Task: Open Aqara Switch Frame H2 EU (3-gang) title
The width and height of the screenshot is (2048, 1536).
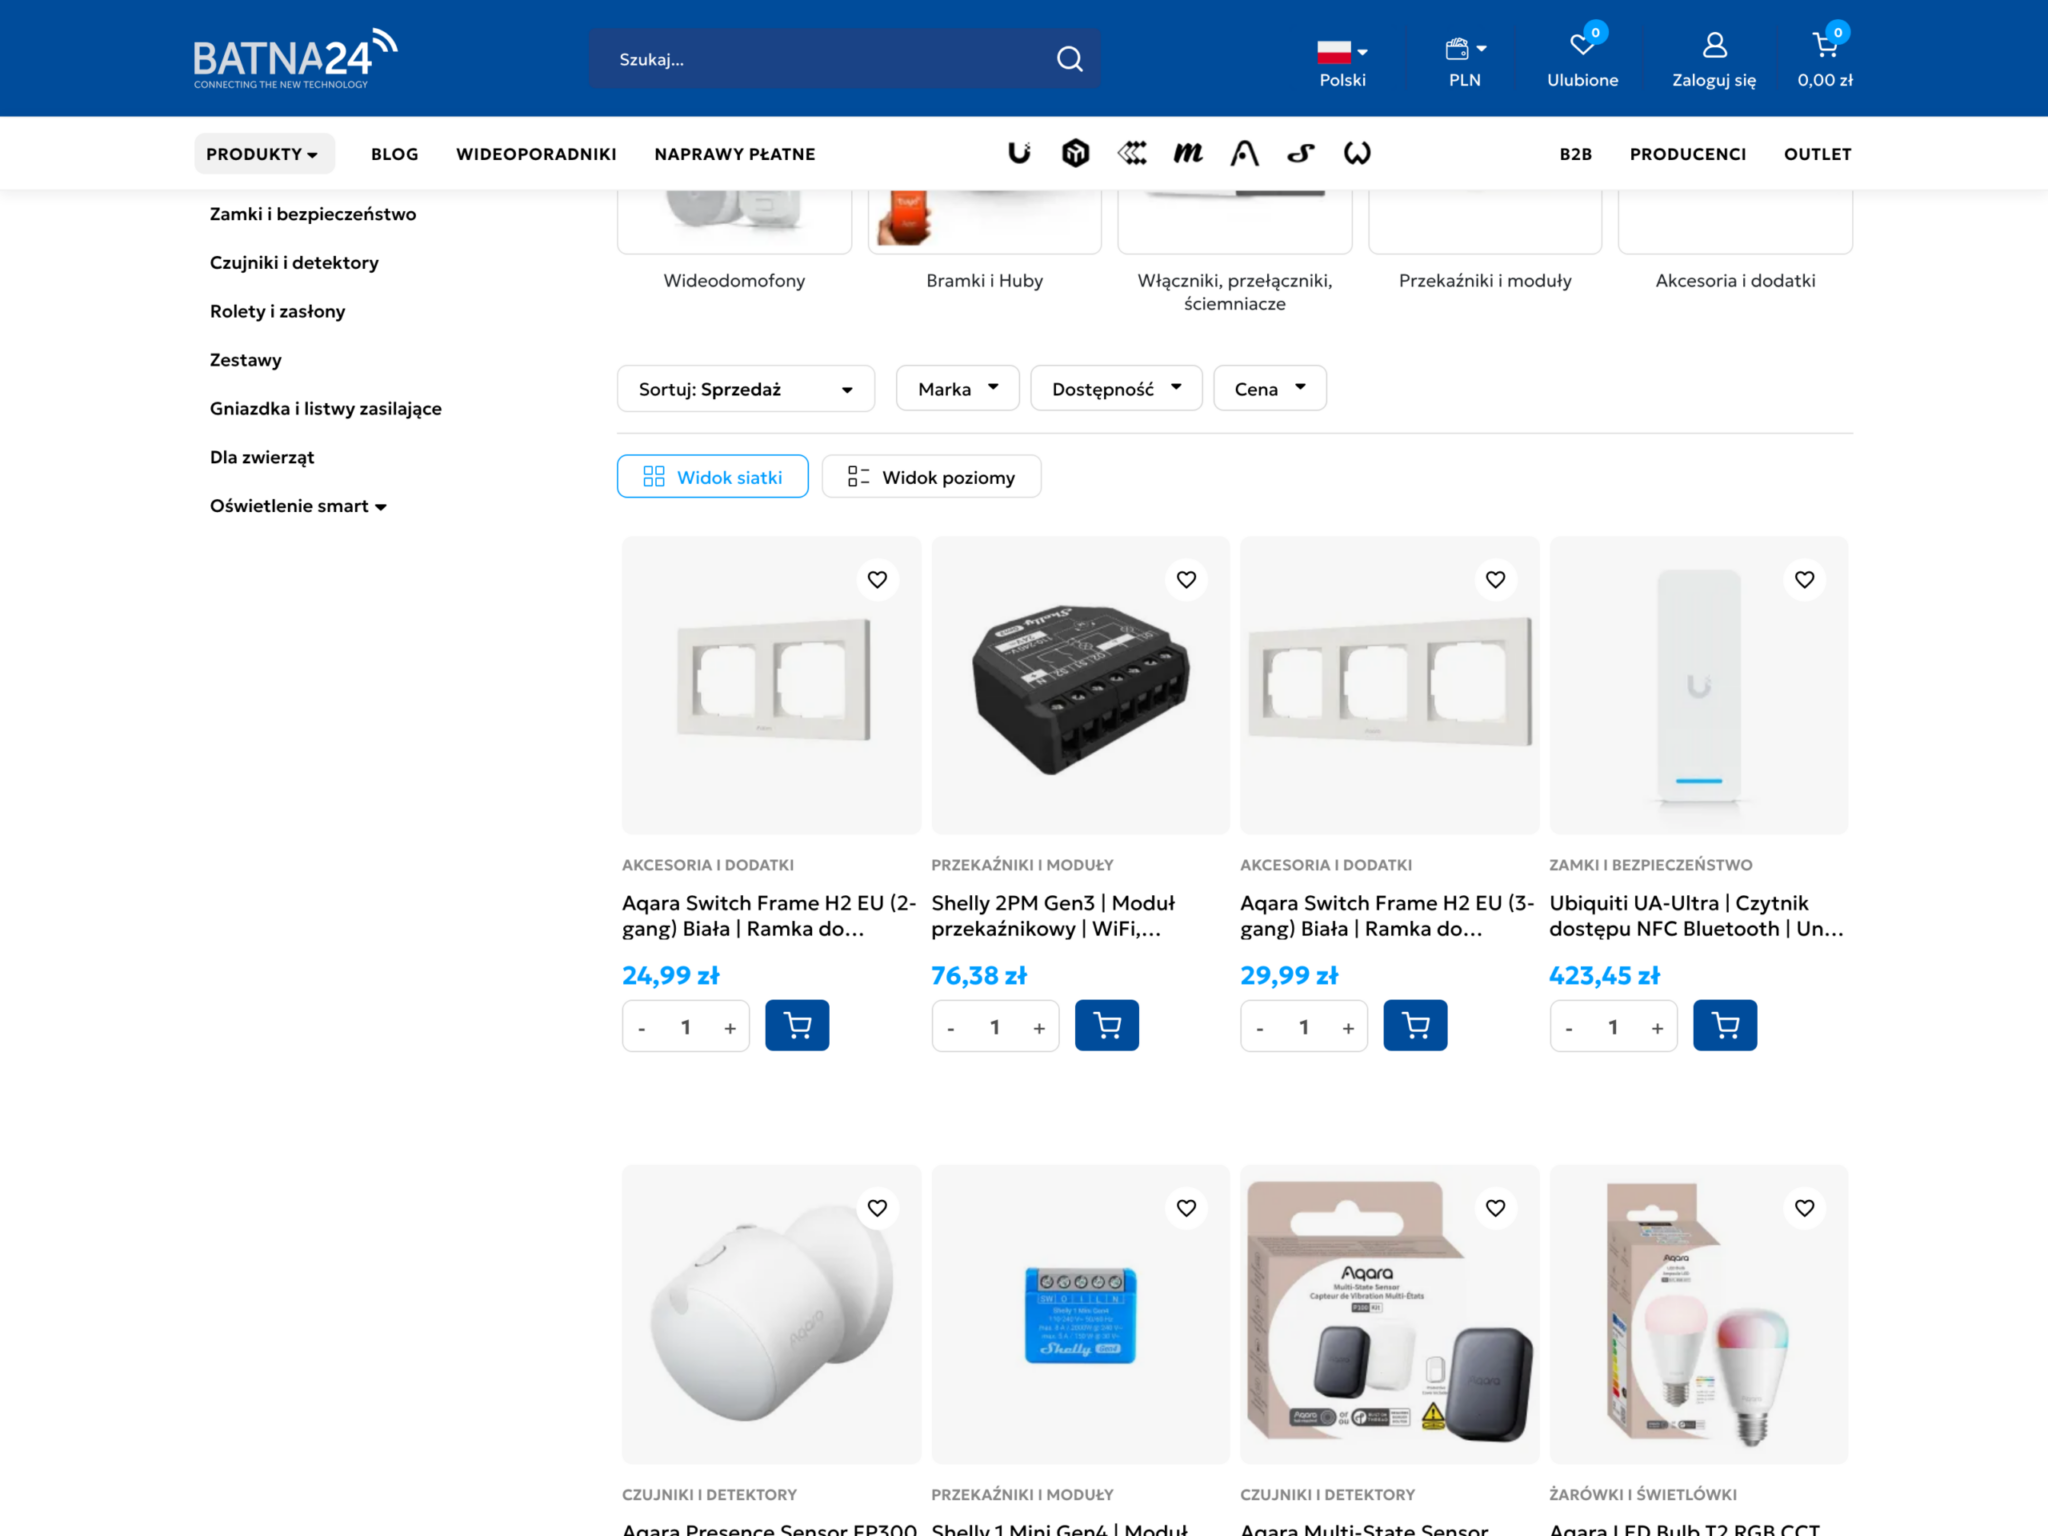Action: click(1387, 916)
